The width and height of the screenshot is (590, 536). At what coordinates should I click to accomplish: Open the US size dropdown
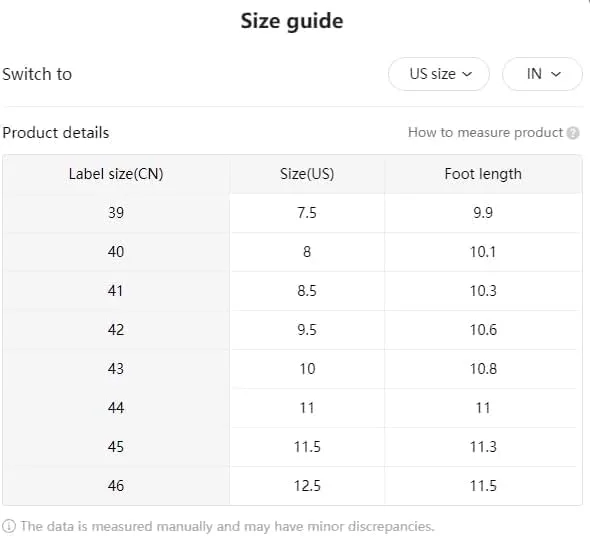coord(439,74)
